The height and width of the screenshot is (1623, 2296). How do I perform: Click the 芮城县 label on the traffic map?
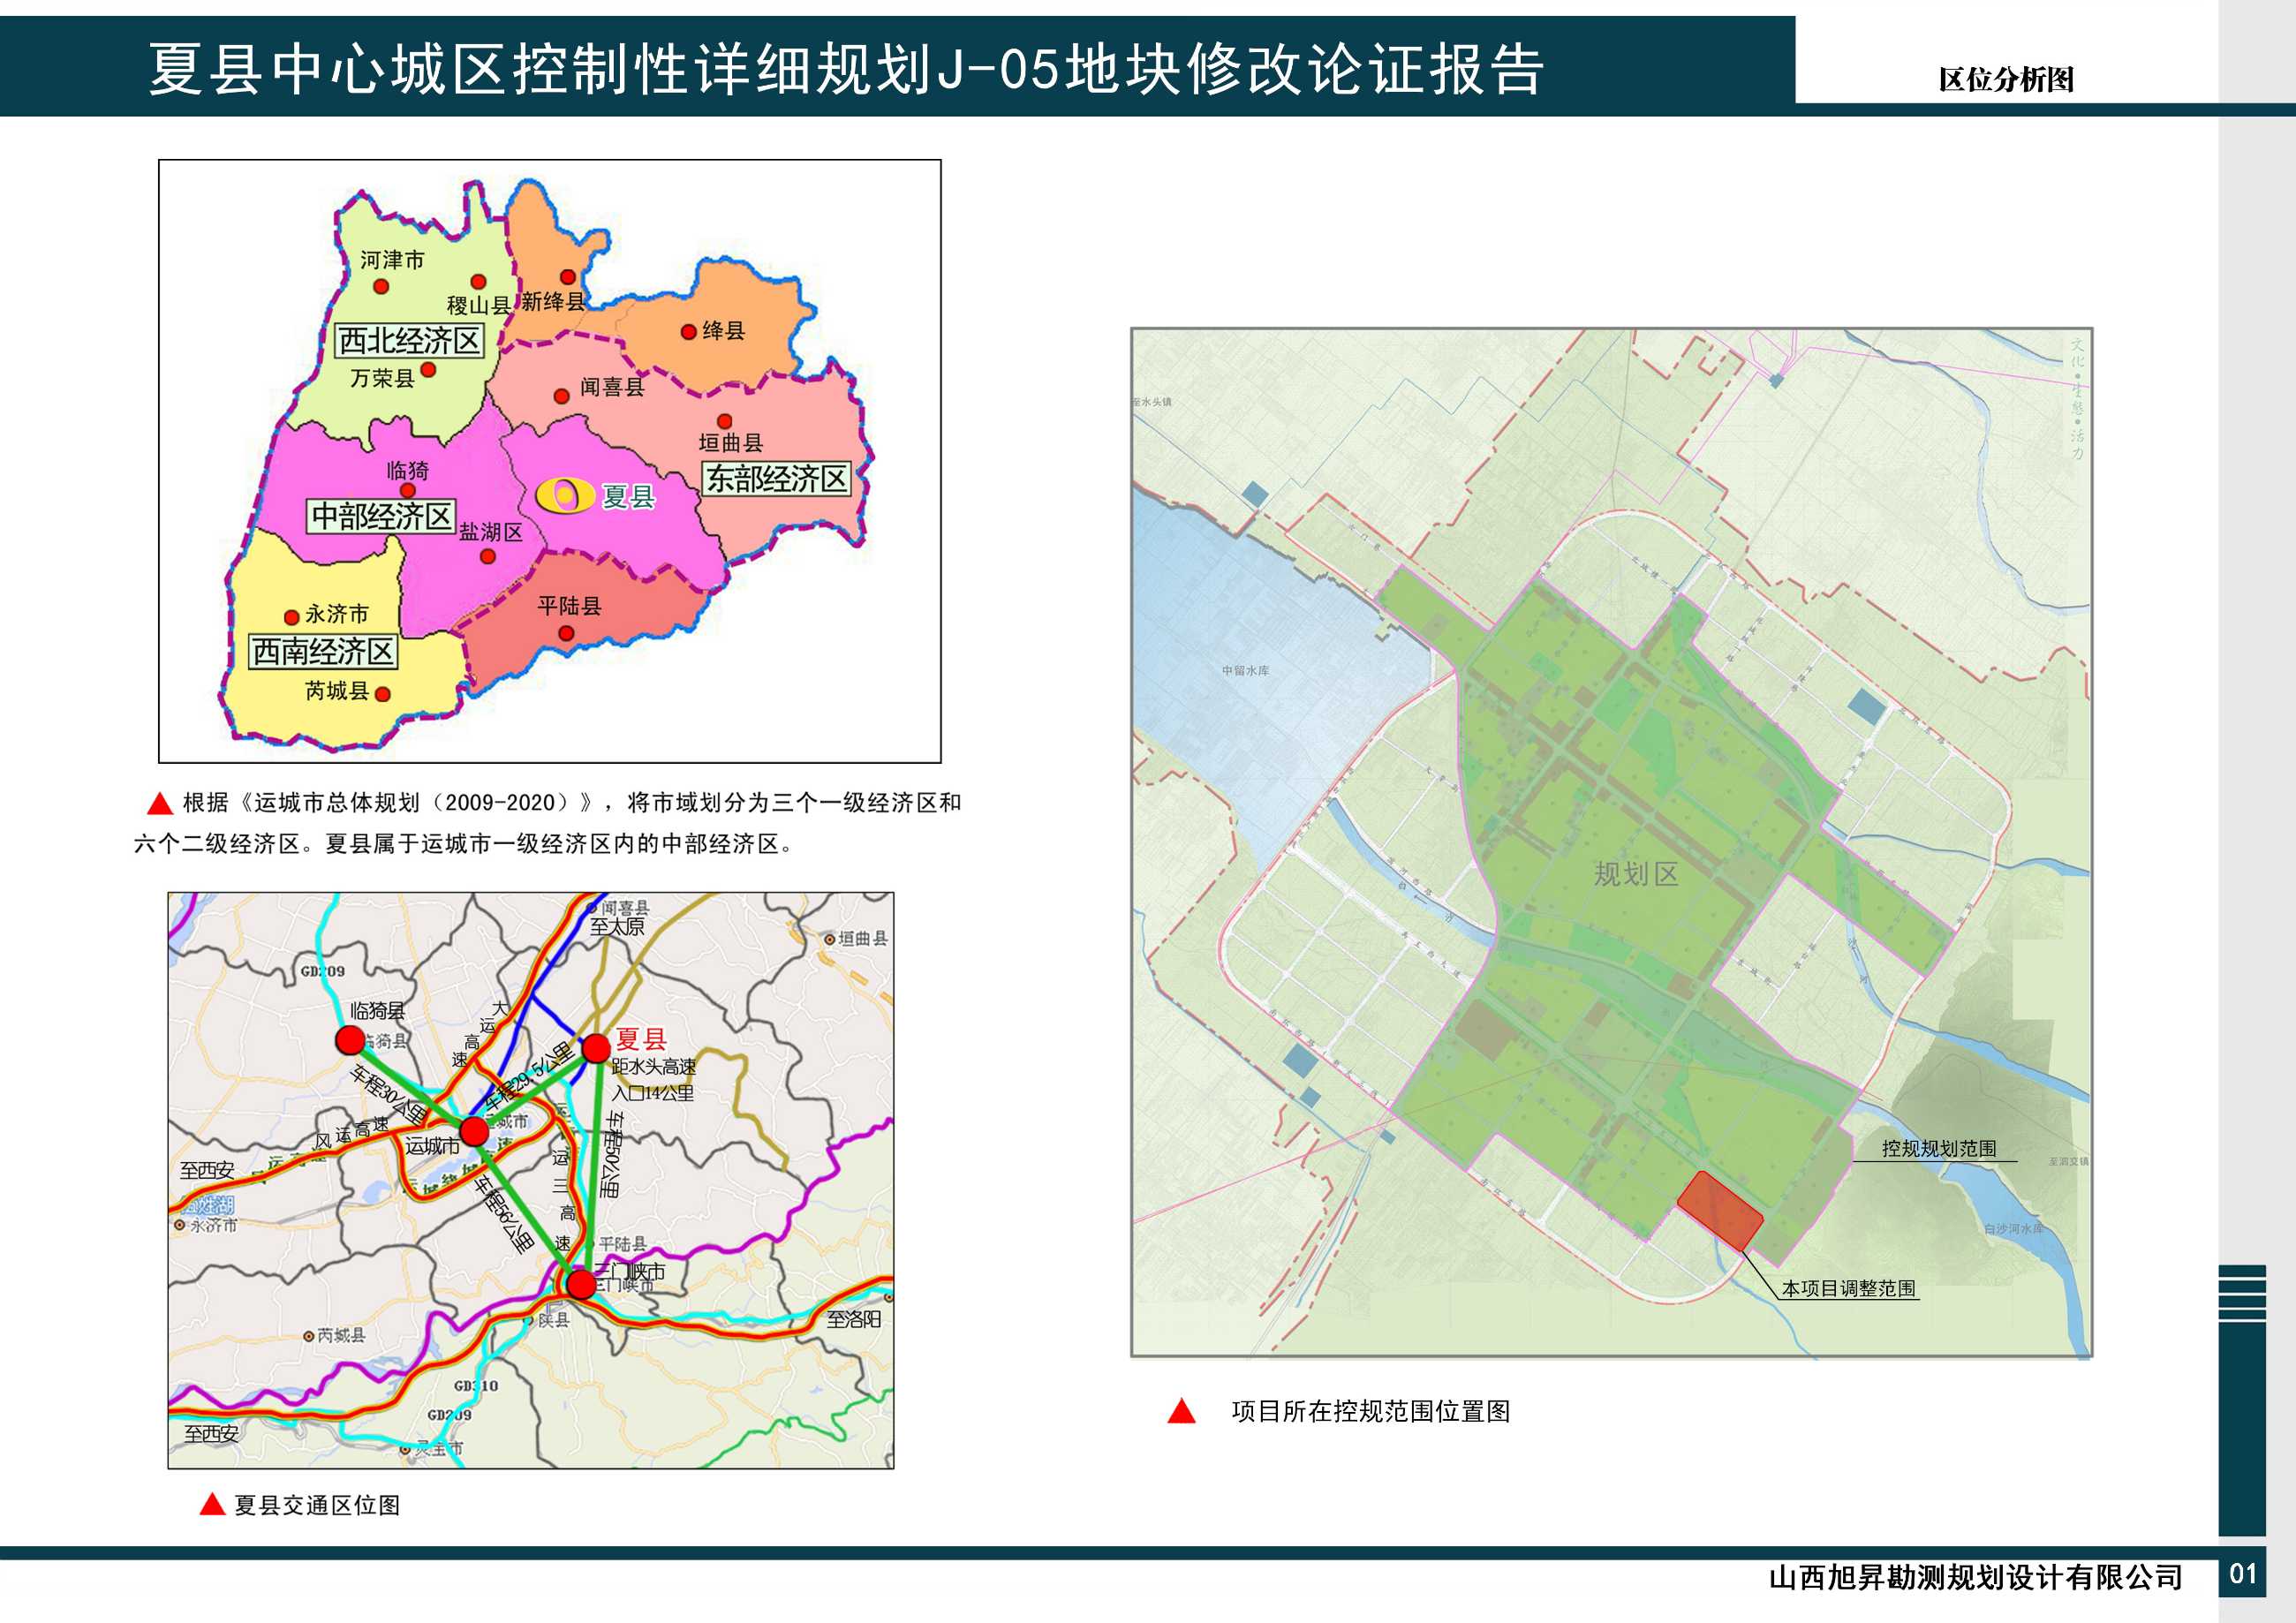[x=341, y=1335]
